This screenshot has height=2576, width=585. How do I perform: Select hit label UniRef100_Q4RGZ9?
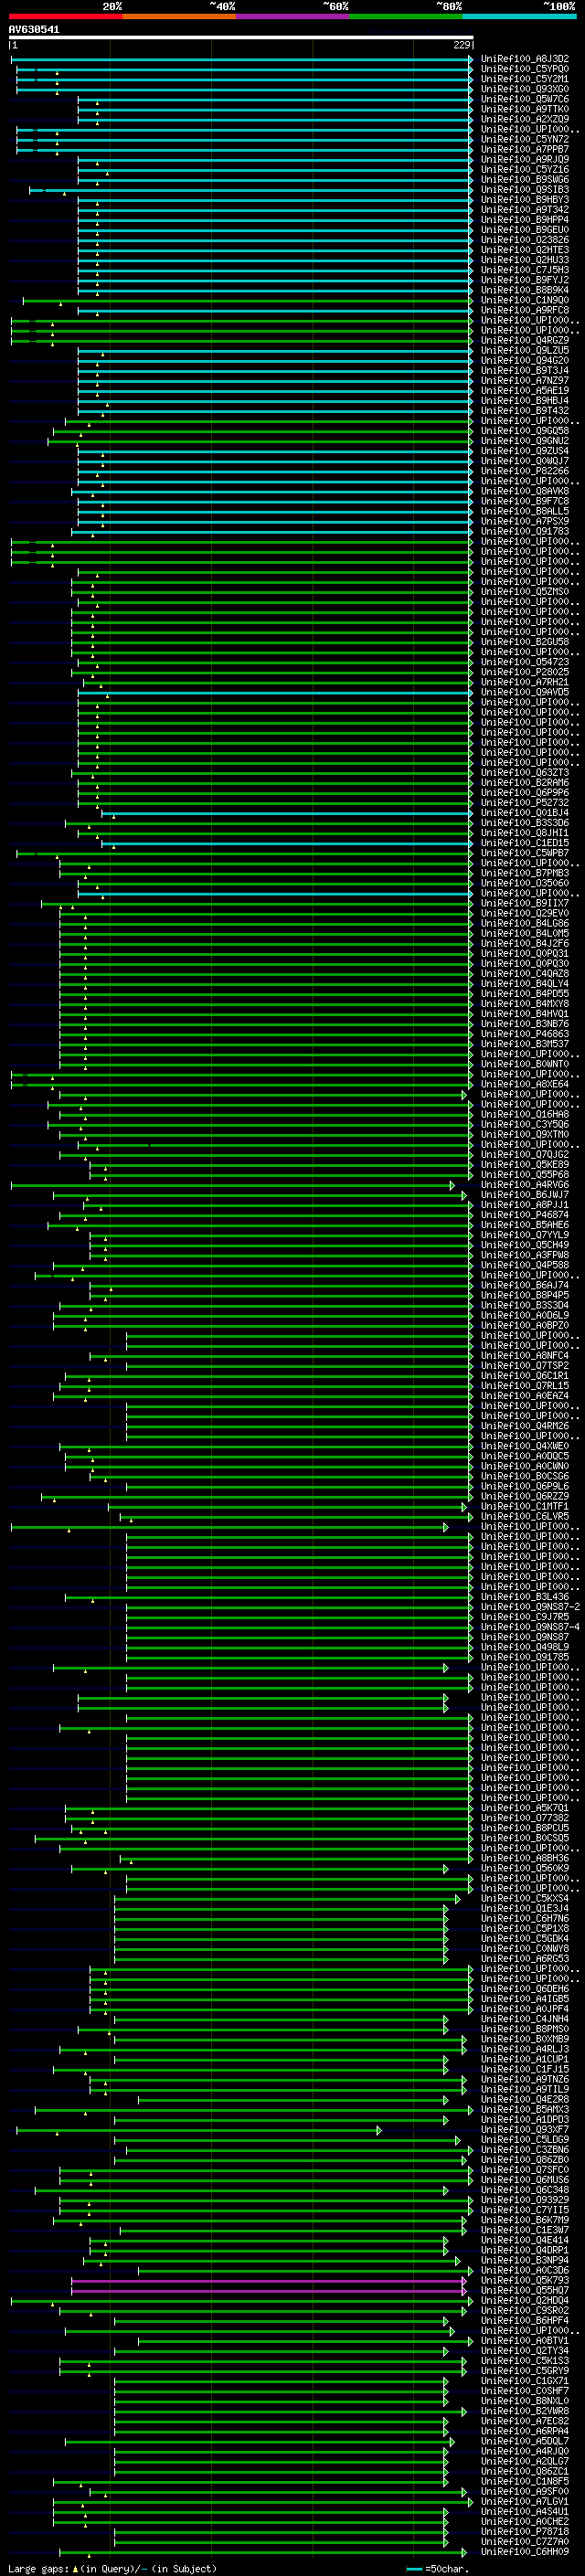tap(525, 340)
